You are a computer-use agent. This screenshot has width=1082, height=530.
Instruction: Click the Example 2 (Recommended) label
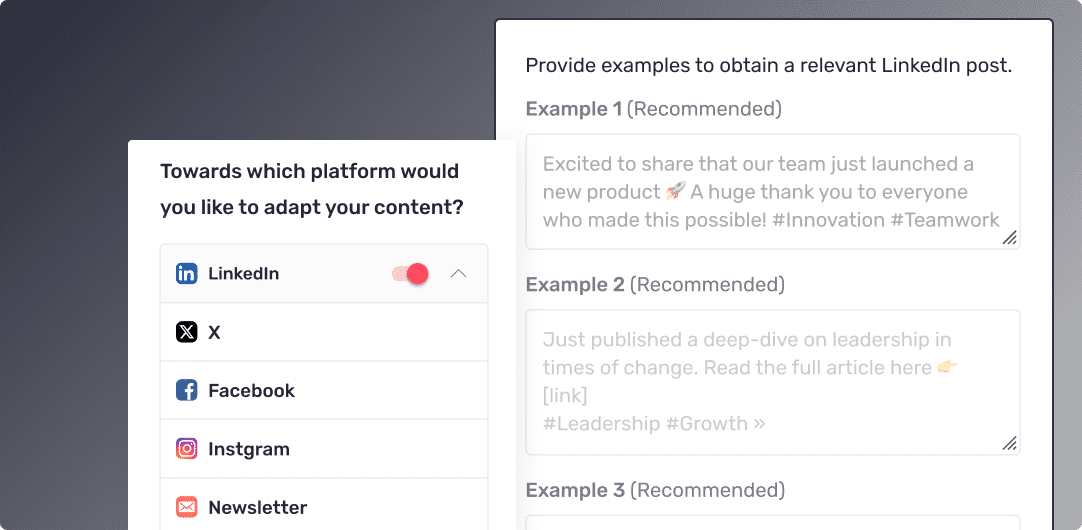tap(655, 285)
